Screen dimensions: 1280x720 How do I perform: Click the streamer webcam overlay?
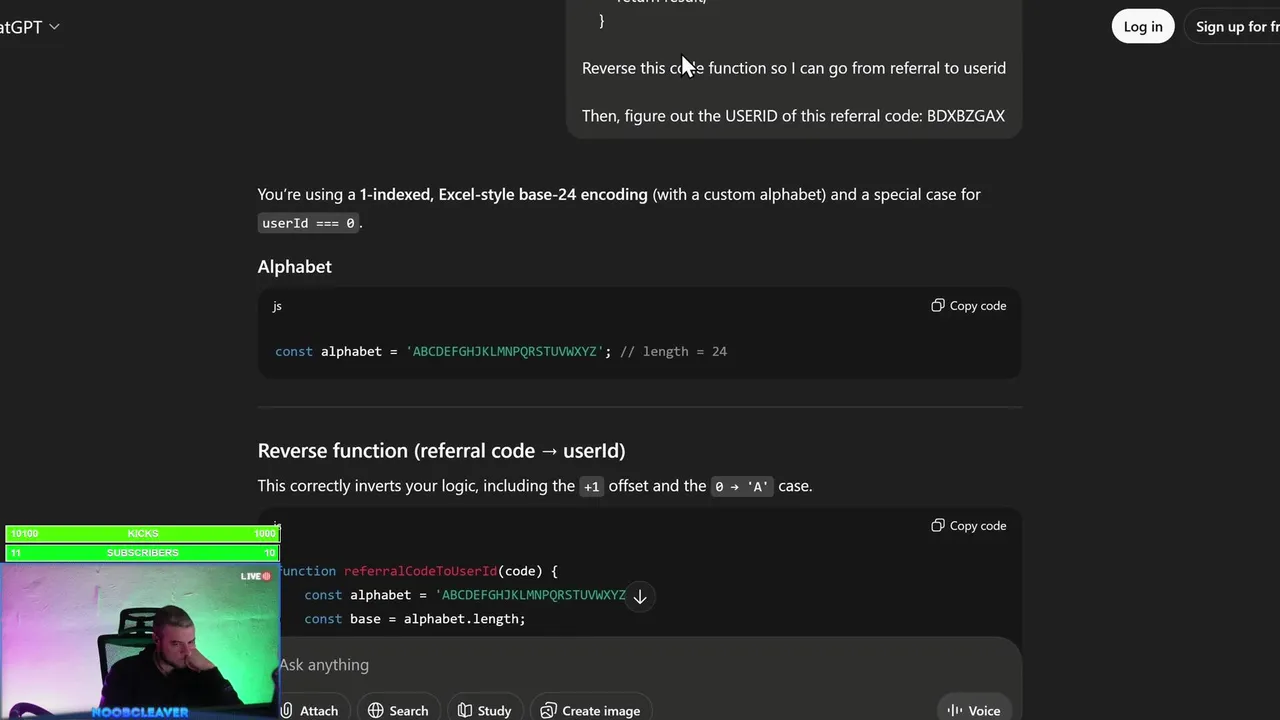coord(140,640)
